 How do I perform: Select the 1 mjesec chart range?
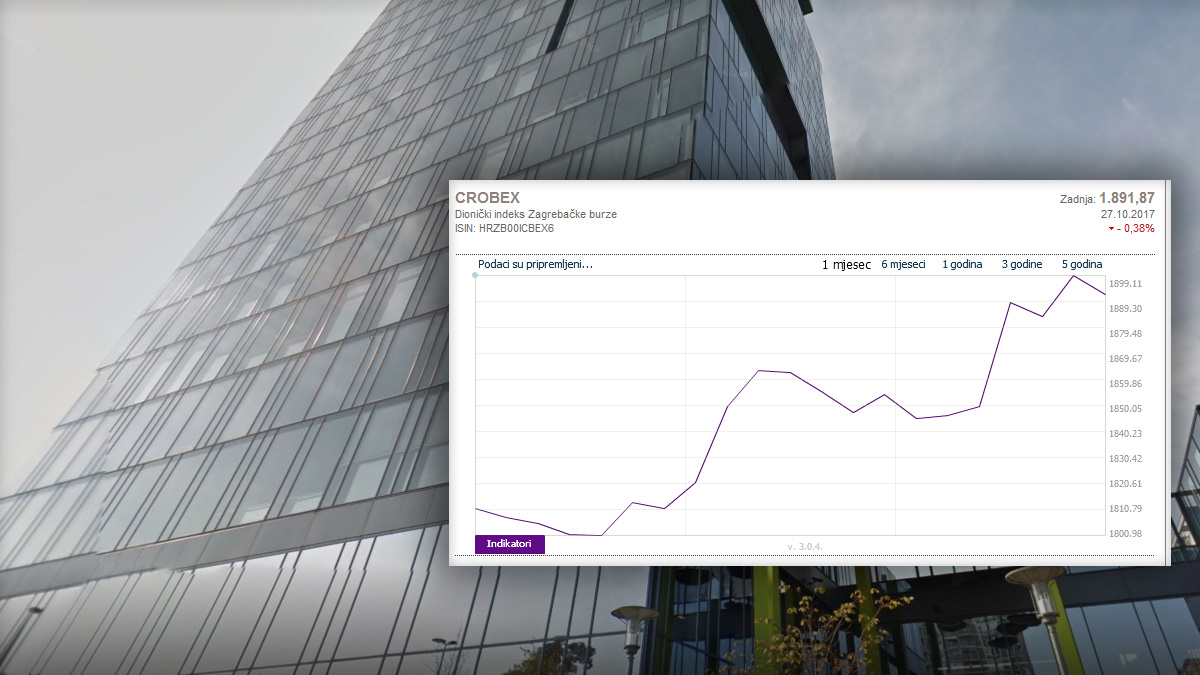pos(846,265)
